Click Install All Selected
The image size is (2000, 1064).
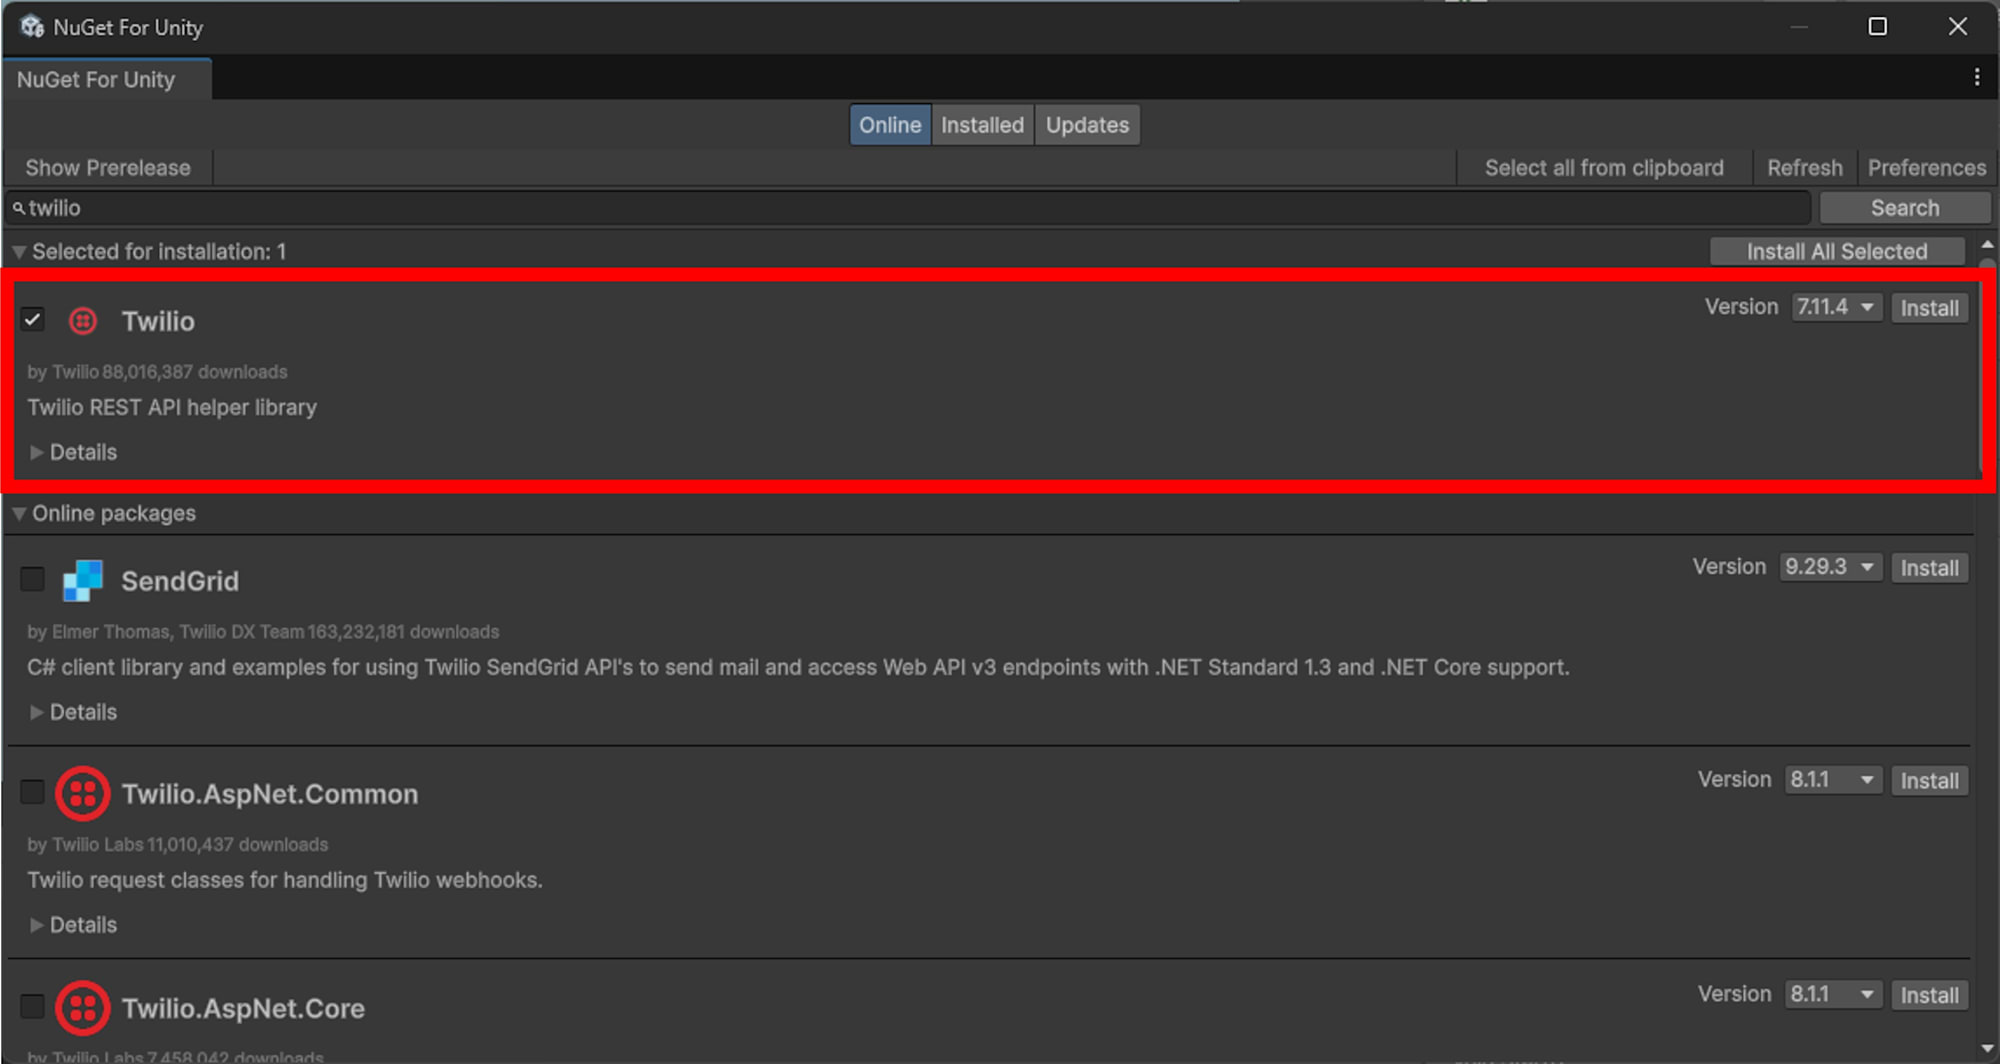(1837, 252)
